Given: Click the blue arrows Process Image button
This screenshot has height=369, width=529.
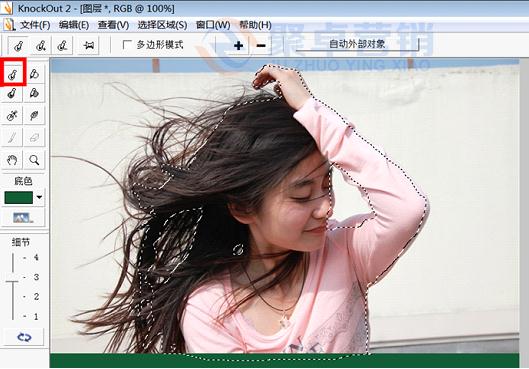Looking at the screenshot, I should (24, 337).
